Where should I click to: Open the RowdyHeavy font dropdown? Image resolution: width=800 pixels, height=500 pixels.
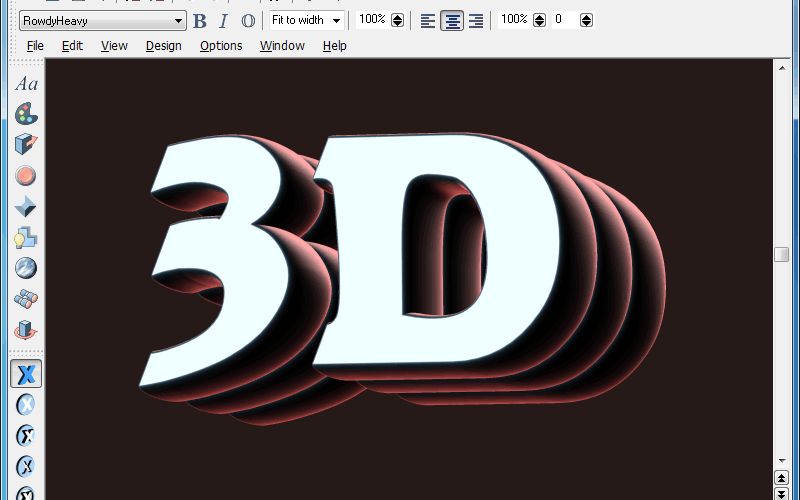[179, 21]
